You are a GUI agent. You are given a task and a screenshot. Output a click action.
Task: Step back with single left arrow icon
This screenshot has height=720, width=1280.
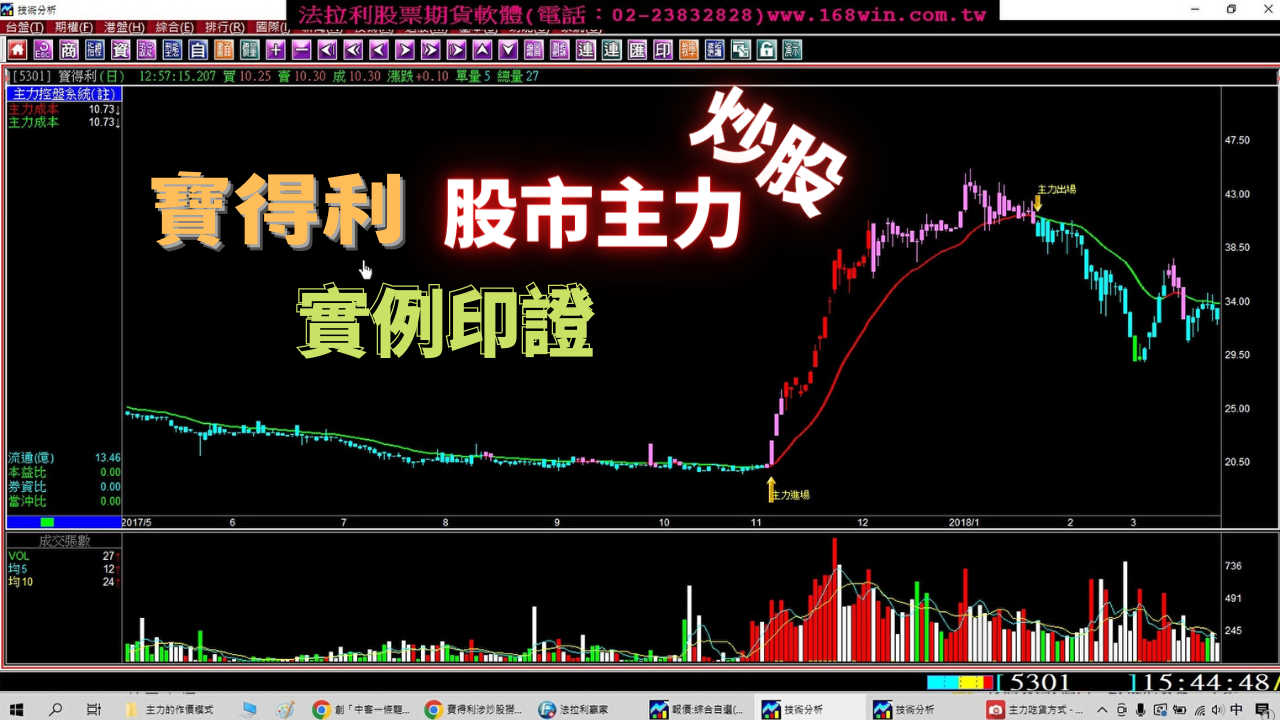click(x=379, y=50)
